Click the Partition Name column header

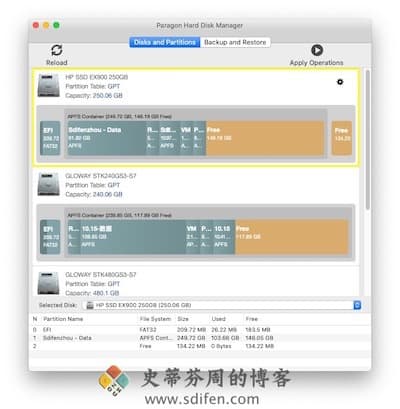(x=63, y=319)
